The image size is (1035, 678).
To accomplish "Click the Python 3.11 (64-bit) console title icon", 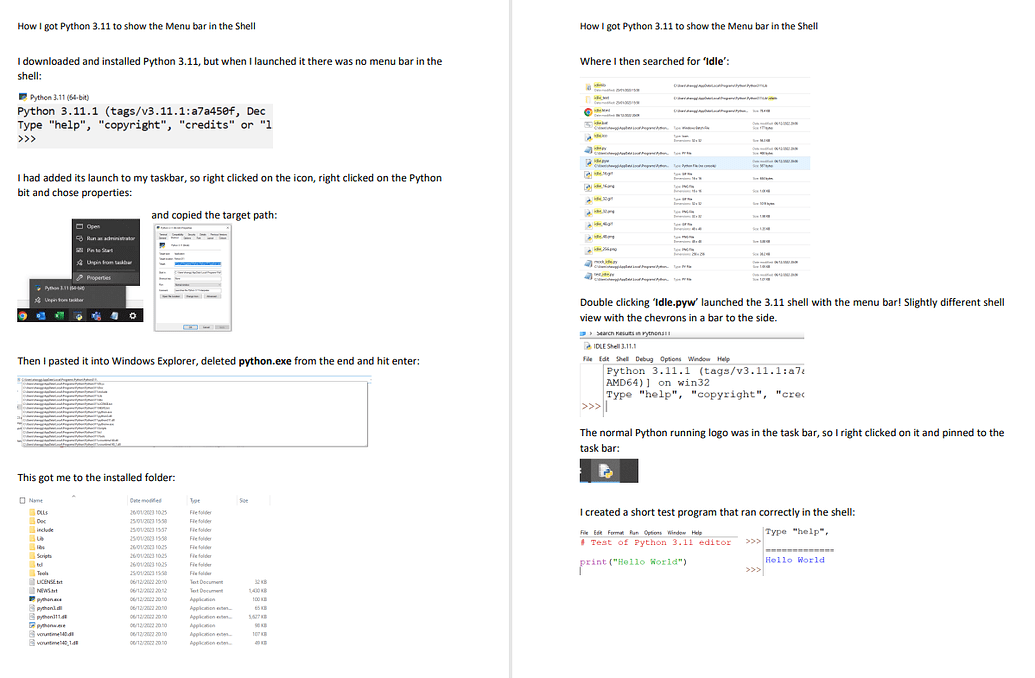I will coord(22,97).
